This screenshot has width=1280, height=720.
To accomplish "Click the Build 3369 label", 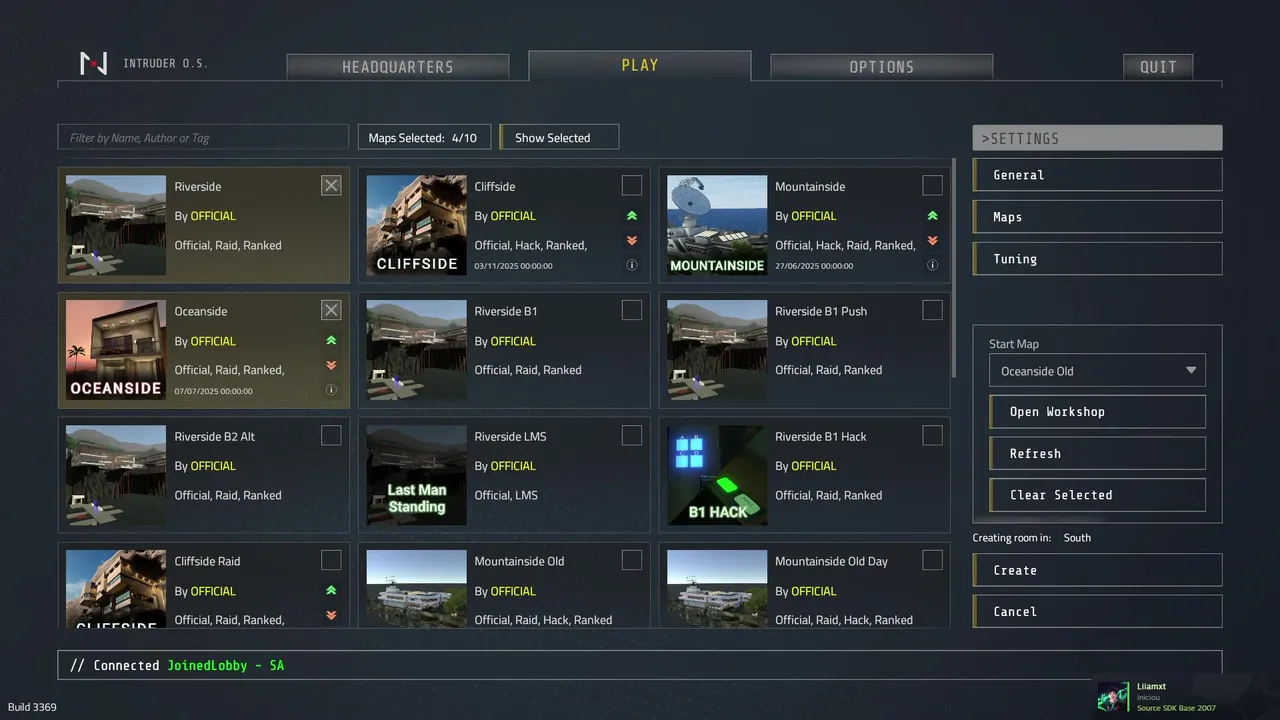I will pos(32,707).
